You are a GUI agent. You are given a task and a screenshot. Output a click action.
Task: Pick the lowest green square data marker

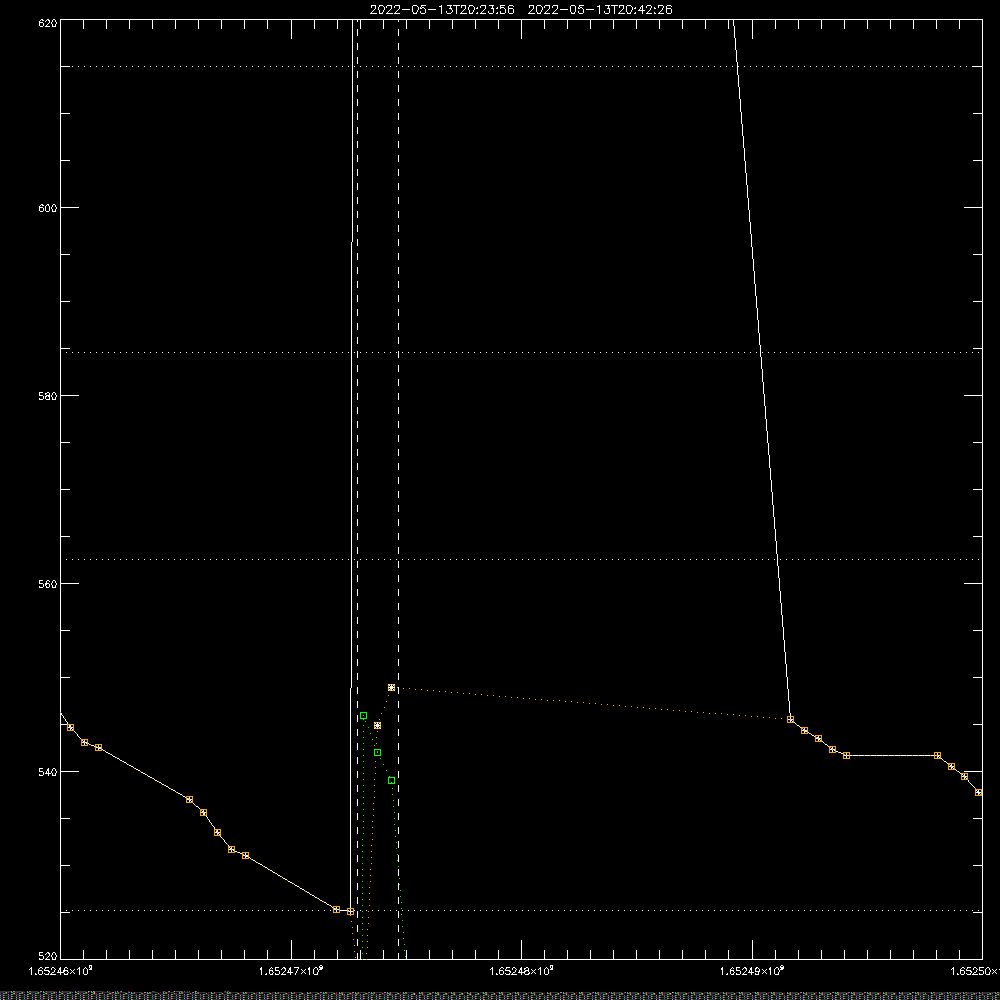pyautogui.click(x=392, y=781)
